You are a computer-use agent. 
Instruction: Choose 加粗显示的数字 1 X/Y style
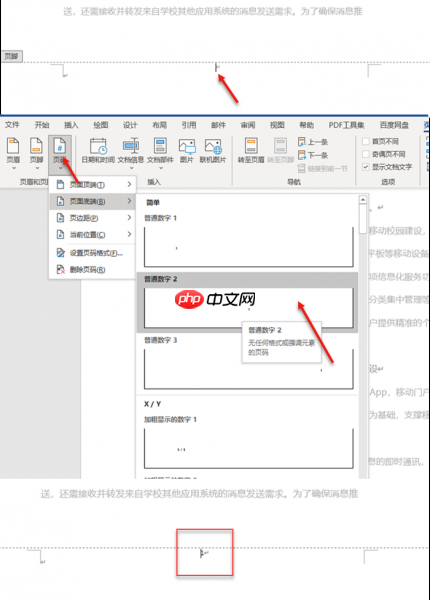click(x=248, y=443)
